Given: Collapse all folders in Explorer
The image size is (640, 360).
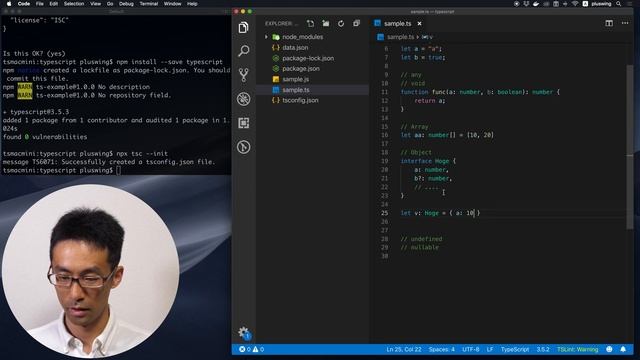Looking at the screenshot, I should pos(356,23).
